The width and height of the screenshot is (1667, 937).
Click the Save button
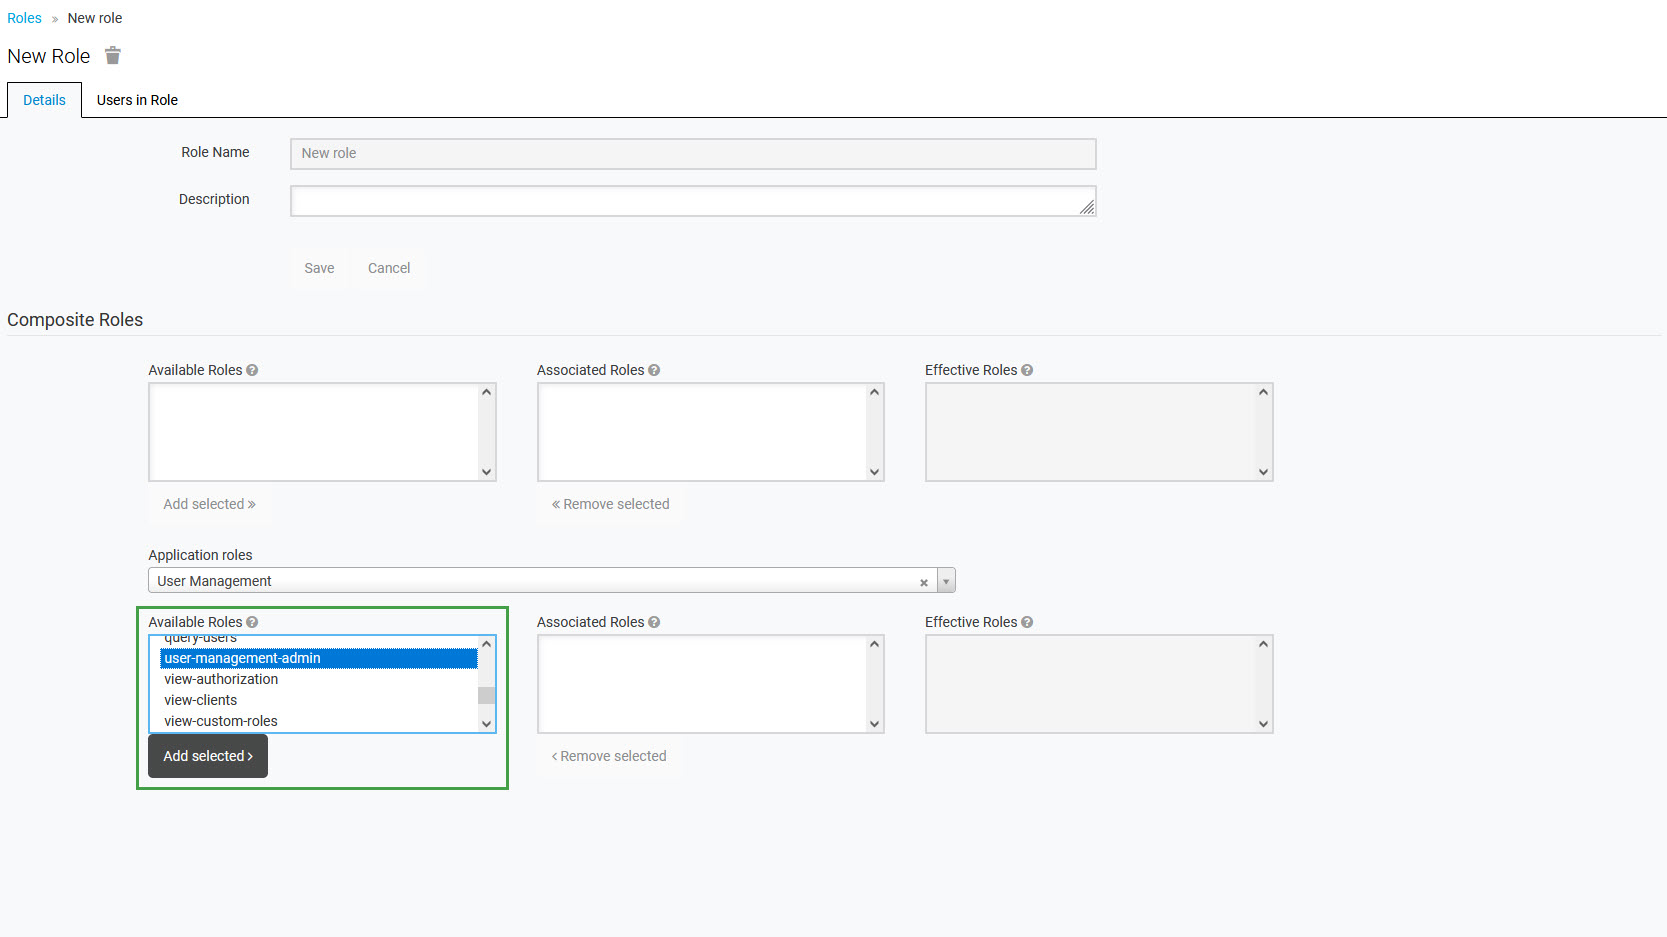pos(319,268)
